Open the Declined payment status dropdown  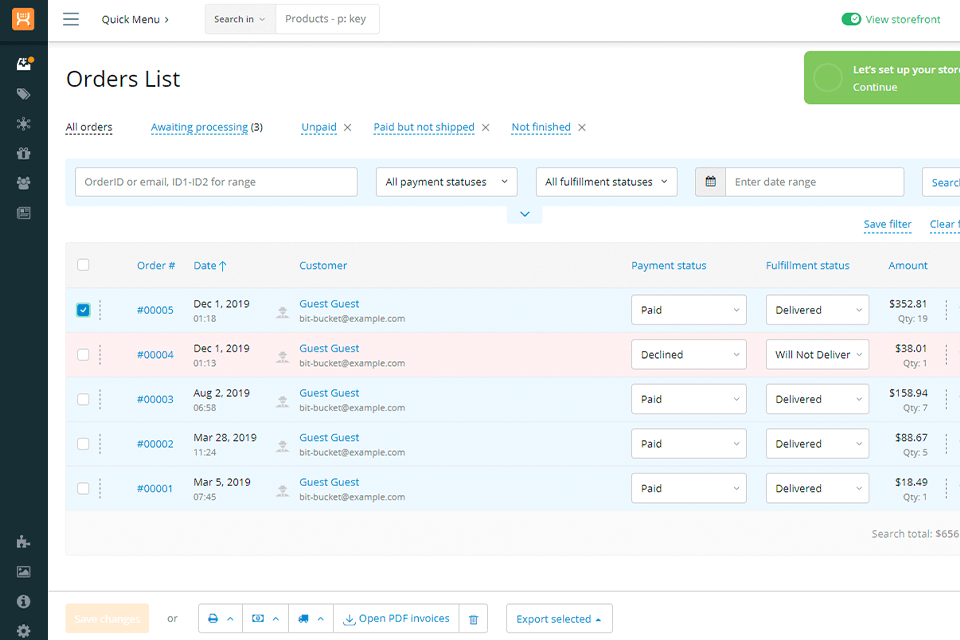[x=689, y=355]
